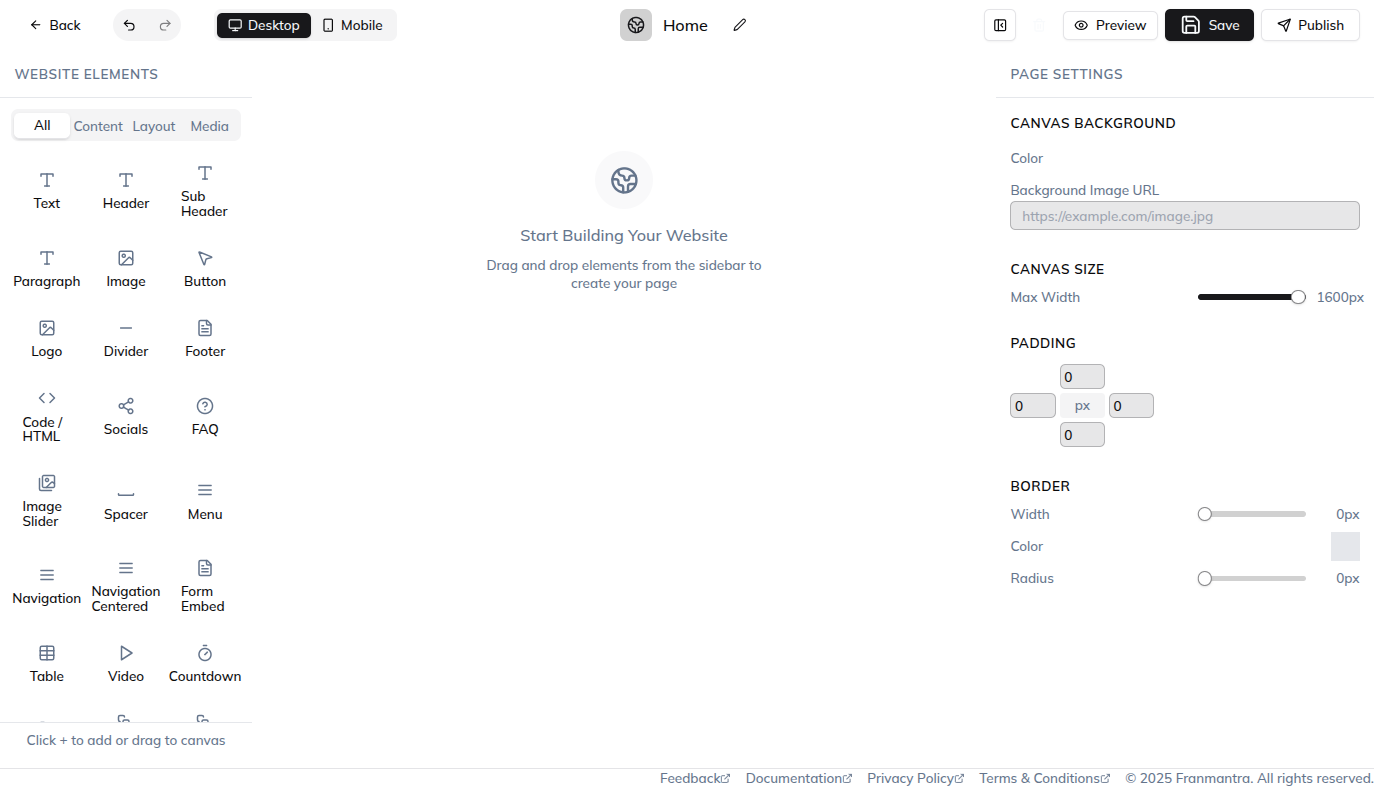Add the FAQ element
The height and width of the screenshot is (787, 1374).
205,417
